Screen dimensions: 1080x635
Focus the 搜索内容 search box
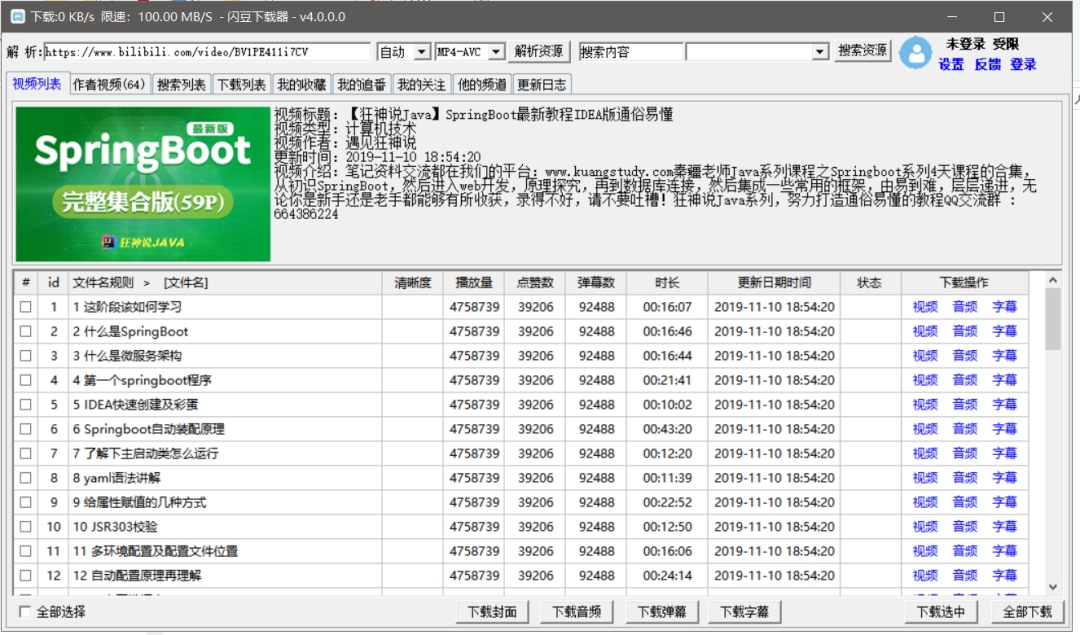(x=631, y=52)
